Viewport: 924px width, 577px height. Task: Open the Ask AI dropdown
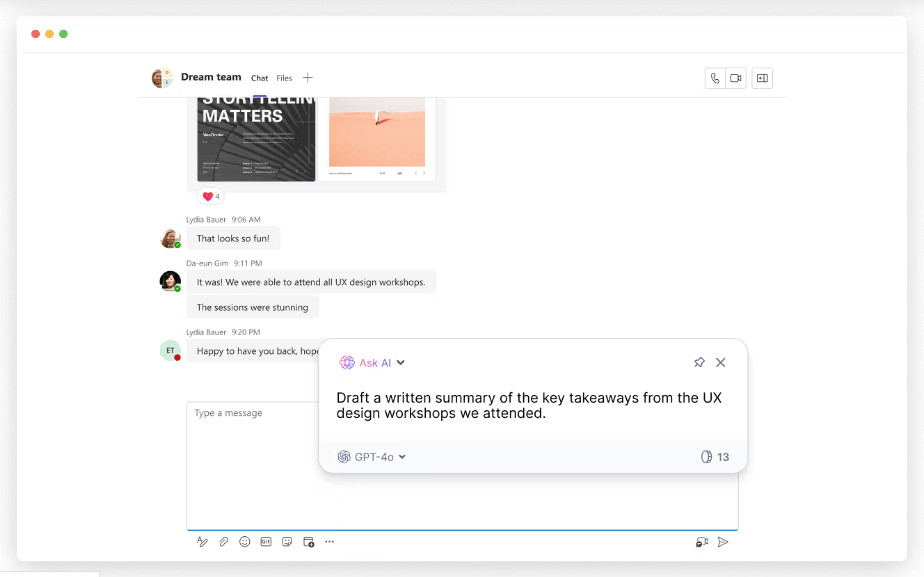401,362
